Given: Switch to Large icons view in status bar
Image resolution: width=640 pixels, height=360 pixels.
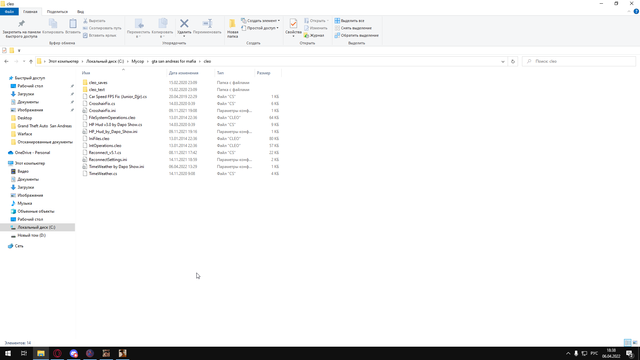Looking at the screenshot, I should tap(635, 342).
